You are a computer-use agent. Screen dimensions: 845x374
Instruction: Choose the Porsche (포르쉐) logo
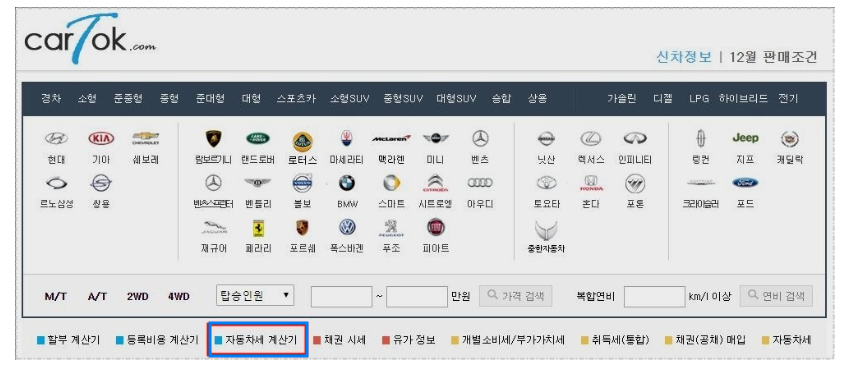point(302,227)
